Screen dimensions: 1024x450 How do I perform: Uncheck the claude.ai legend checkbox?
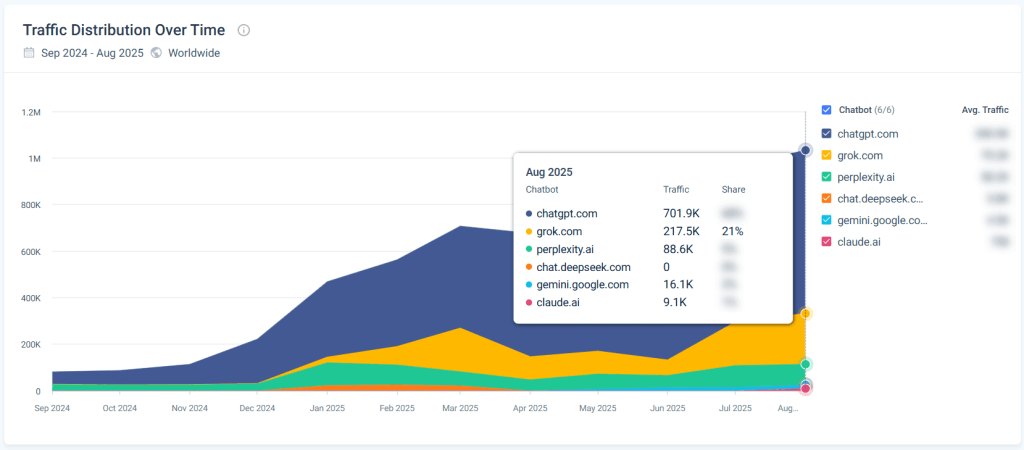tap(826, 242)
